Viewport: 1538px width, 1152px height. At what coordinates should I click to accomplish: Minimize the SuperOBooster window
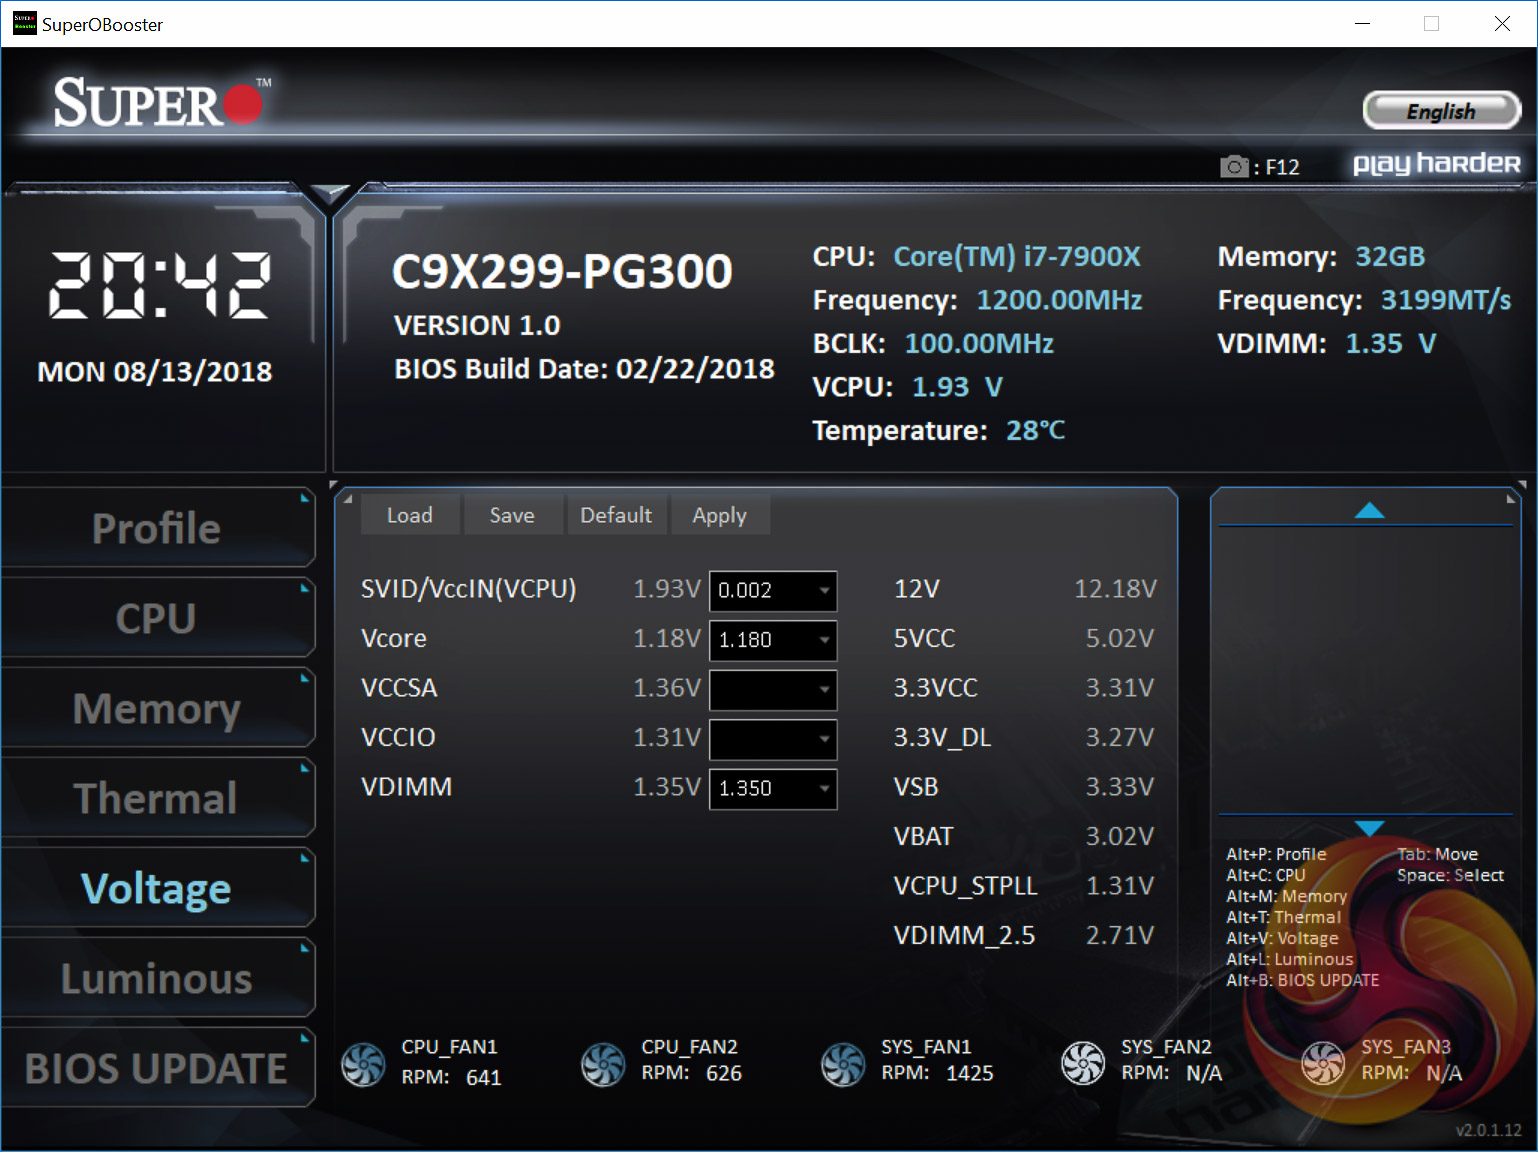click(1362, 24)
